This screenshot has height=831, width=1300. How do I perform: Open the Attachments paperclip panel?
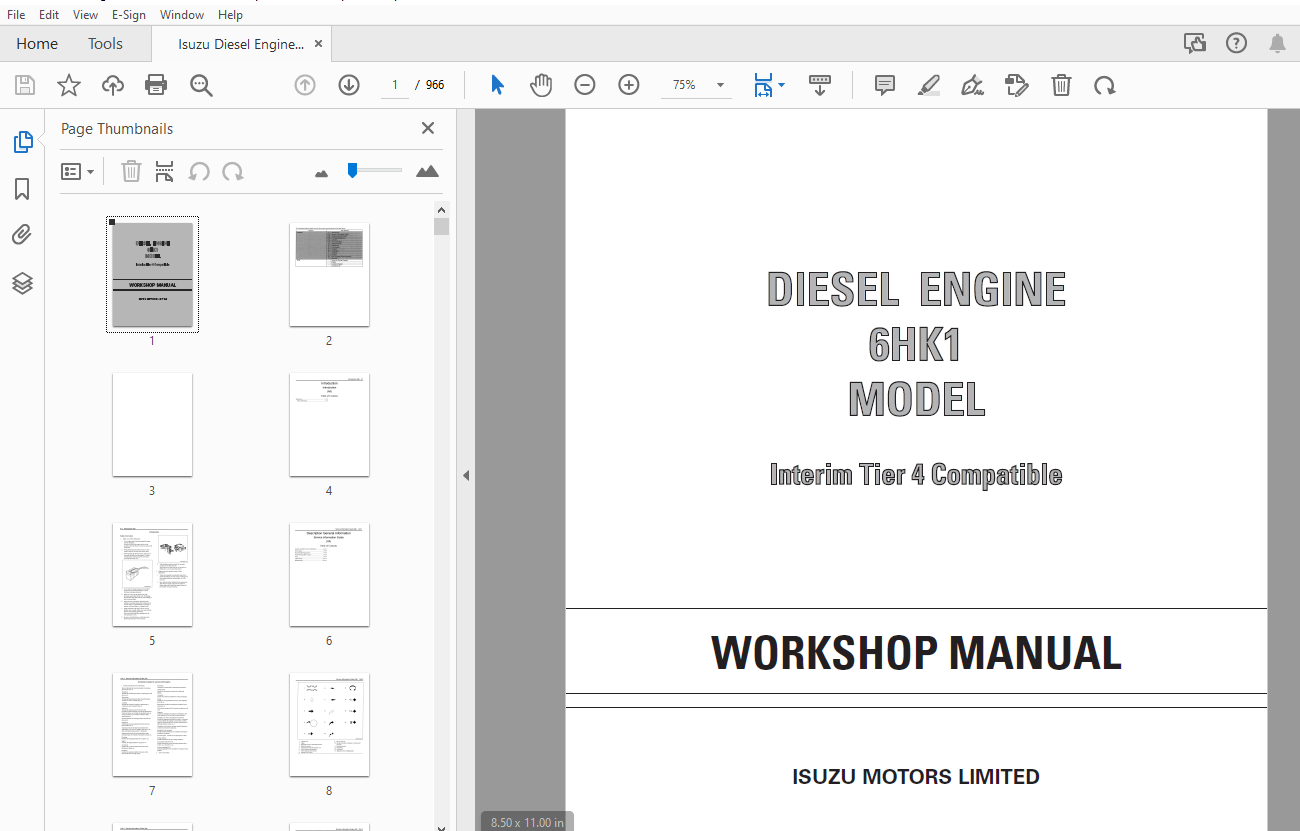(22, 235)
